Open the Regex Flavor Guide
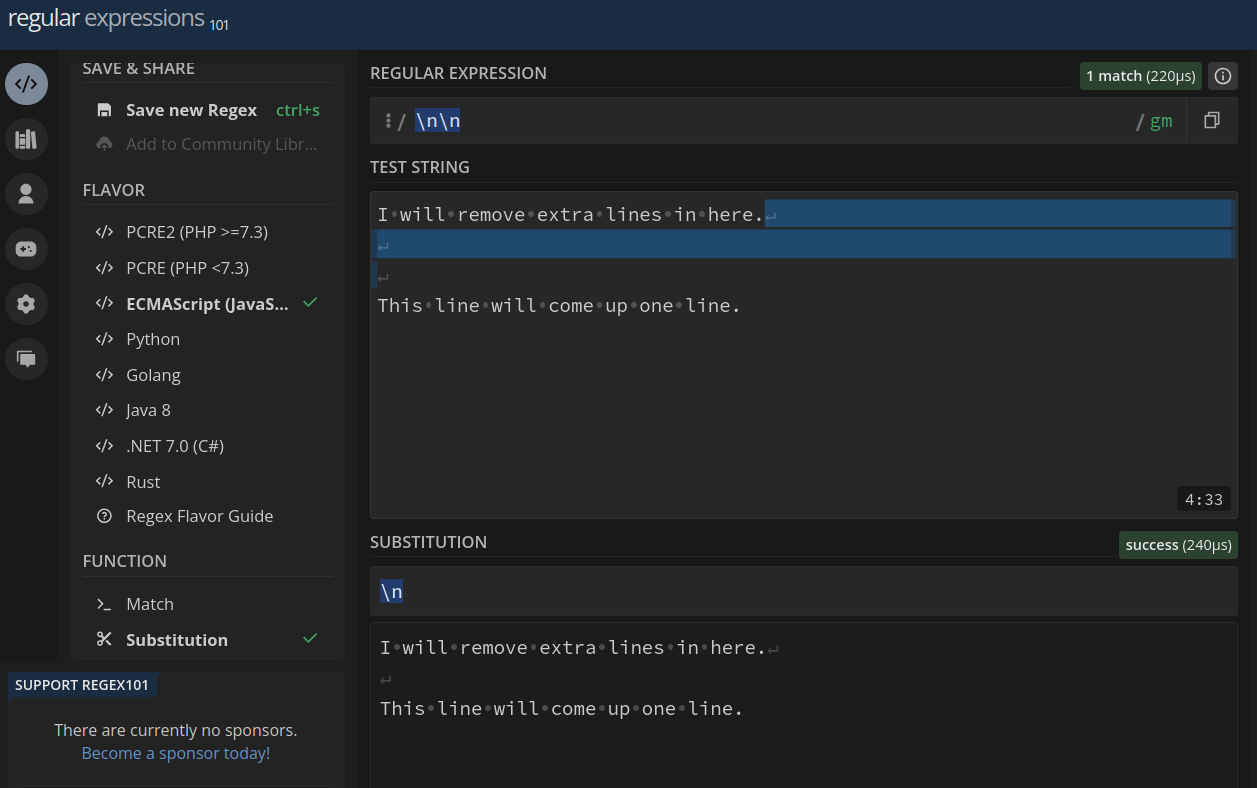Image resolution: width=1257 pixels, height=788 pixels. (x=199, y=516)
